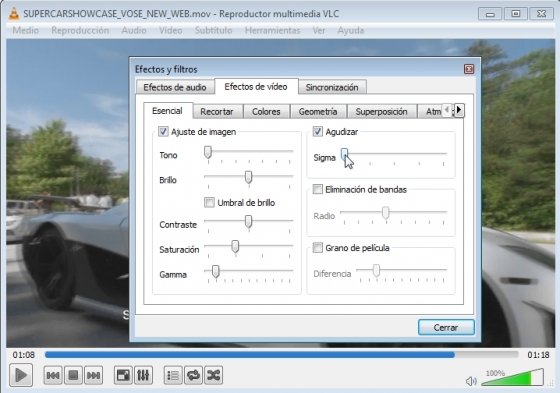Minimize the VLC window
The width and height of the screenshot is (560, 393).
490,14
